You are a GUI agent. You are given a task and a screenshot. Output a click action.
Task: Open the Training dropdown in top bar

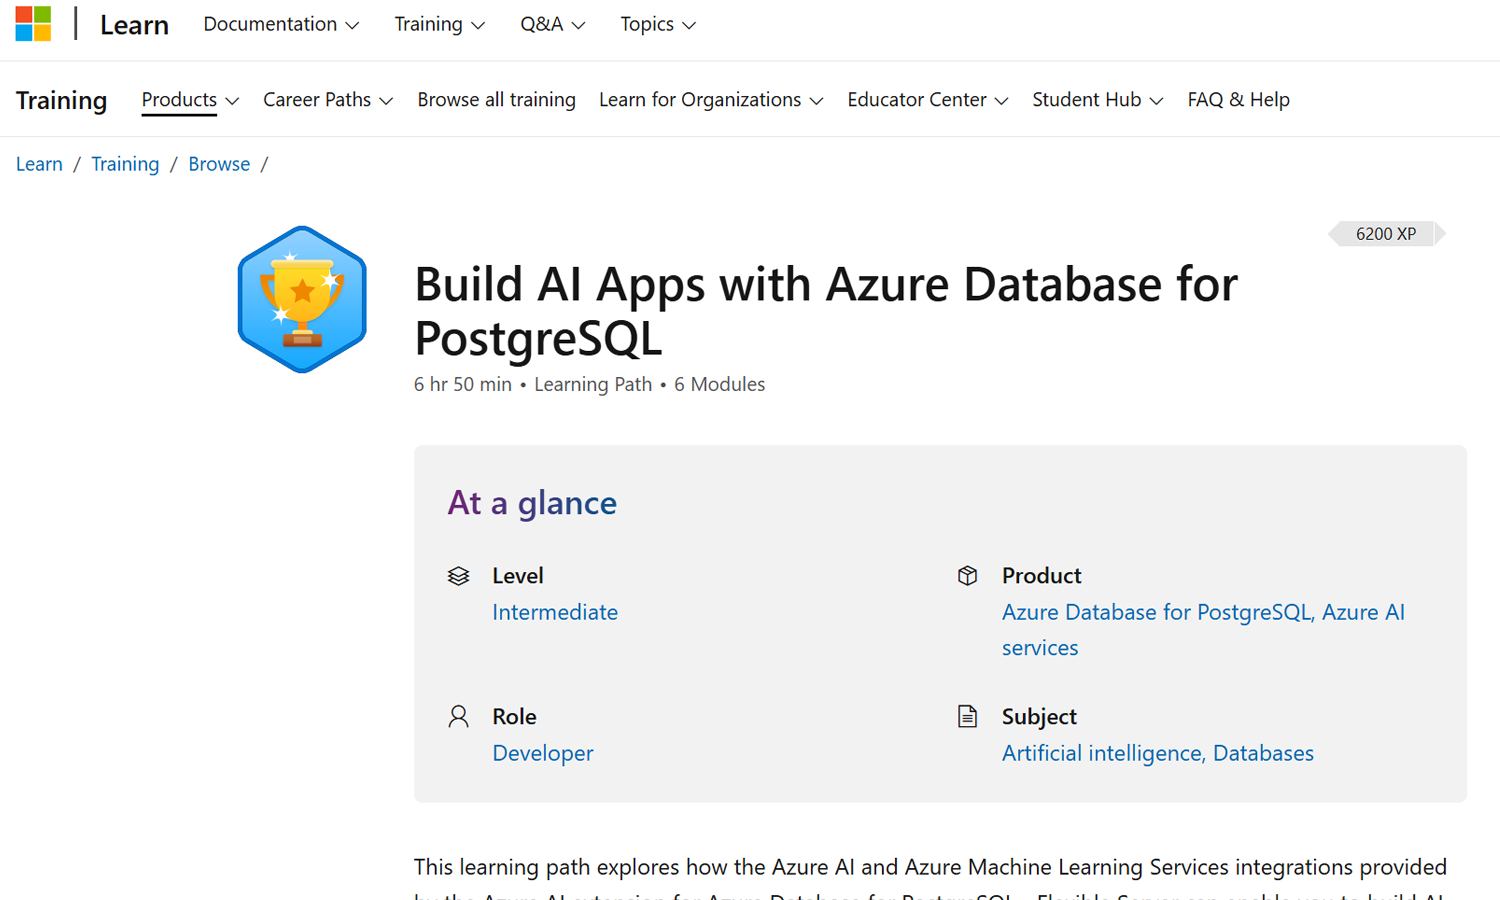coord(439,24)
